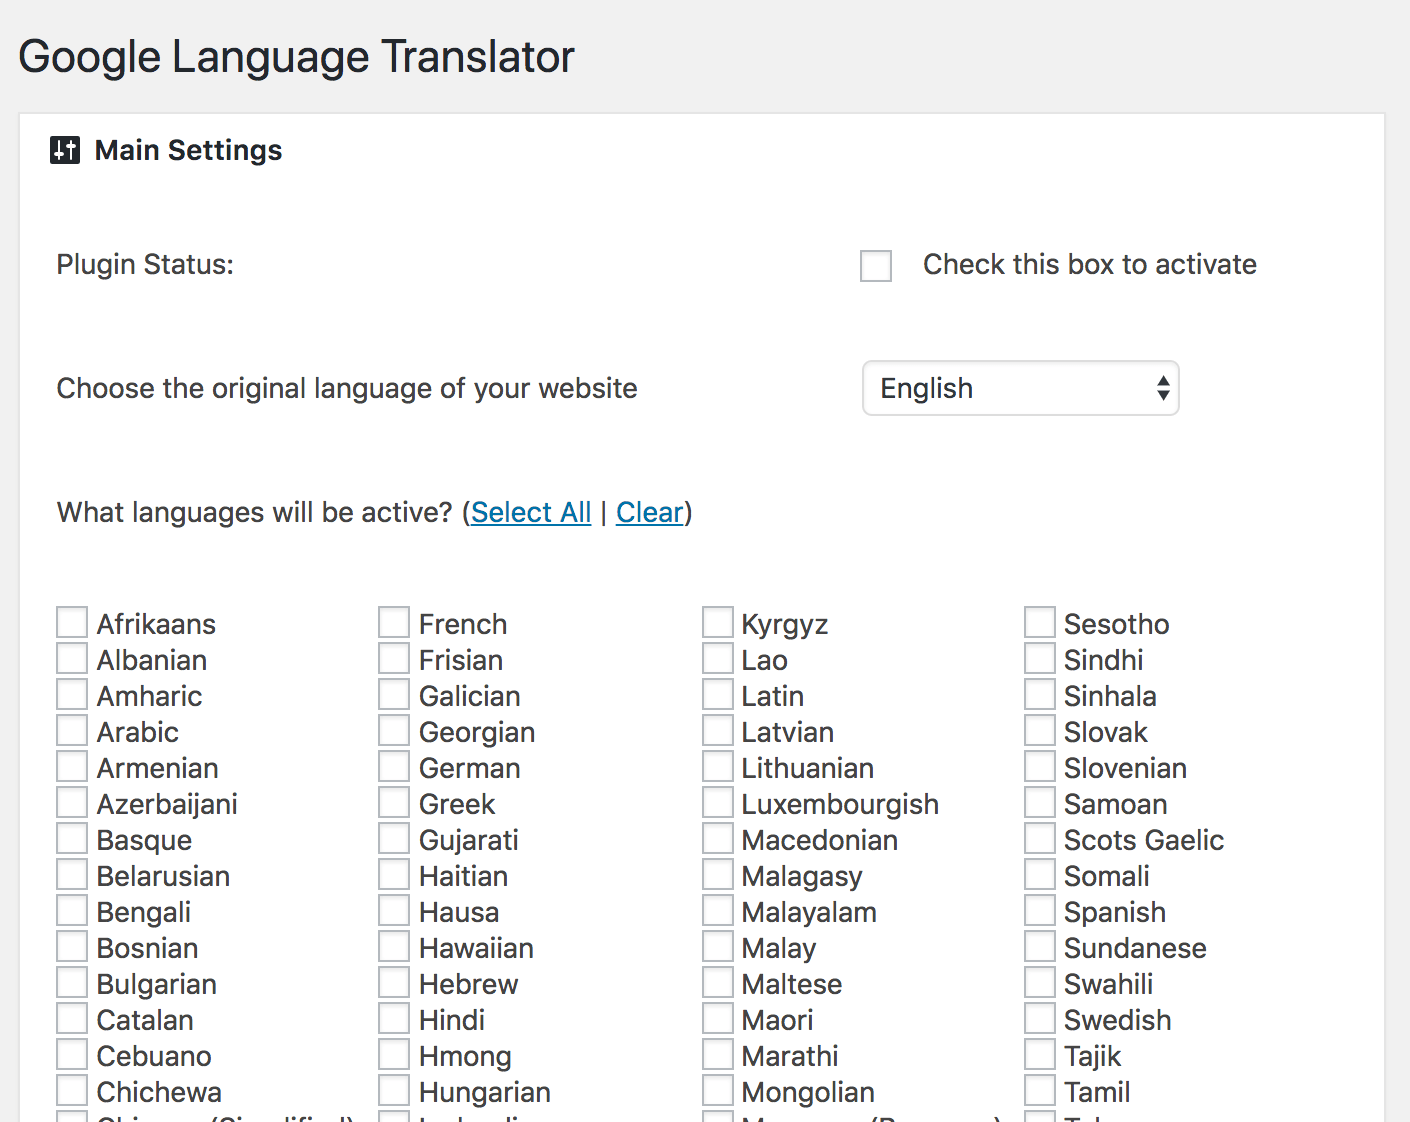Enable the Mongolian checkbox
Screen dimensions: 1410x1122
(718, 1090)
